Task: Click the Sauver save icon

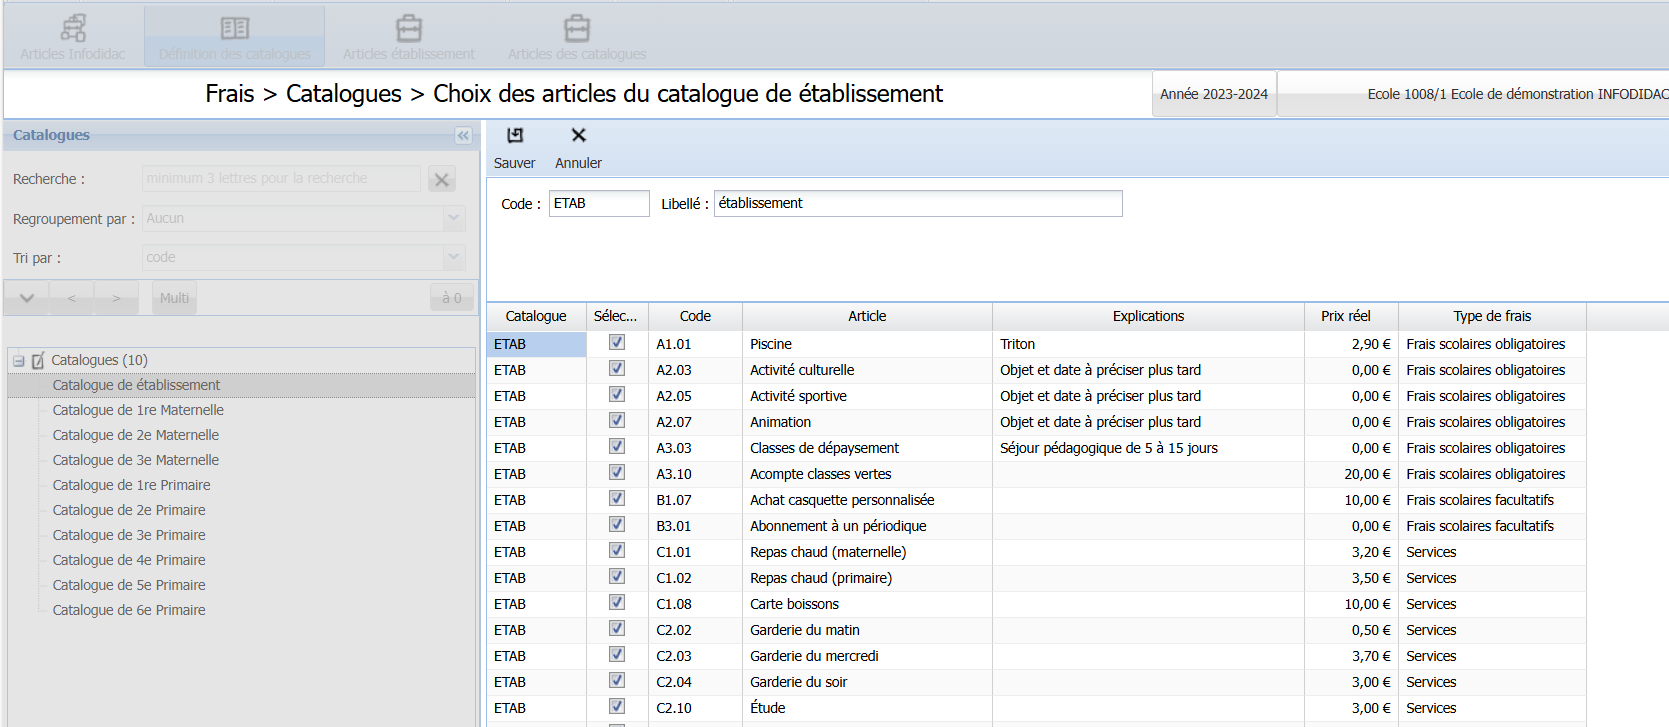Action: pyautogui.click(x=515, y=135)
